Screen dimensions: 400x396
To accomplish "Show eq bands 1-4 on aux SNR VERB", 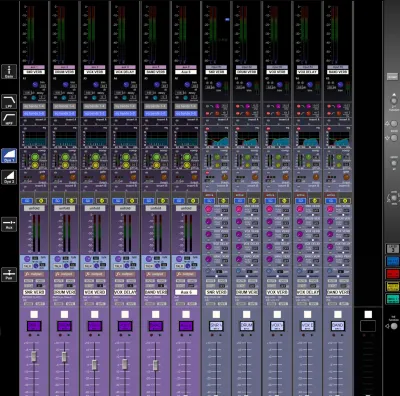I will pyautogui.click(x=34, y=106).
